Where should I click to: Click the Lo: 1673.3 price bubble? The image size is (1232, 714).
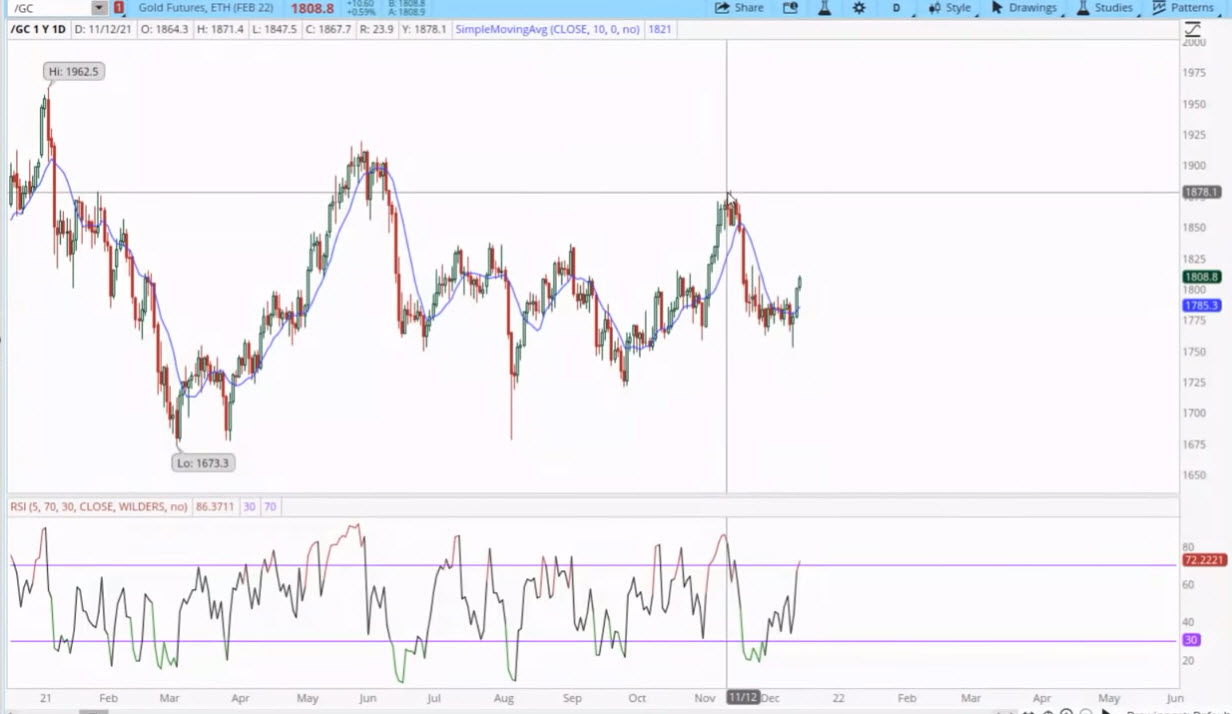coord(203,463)
